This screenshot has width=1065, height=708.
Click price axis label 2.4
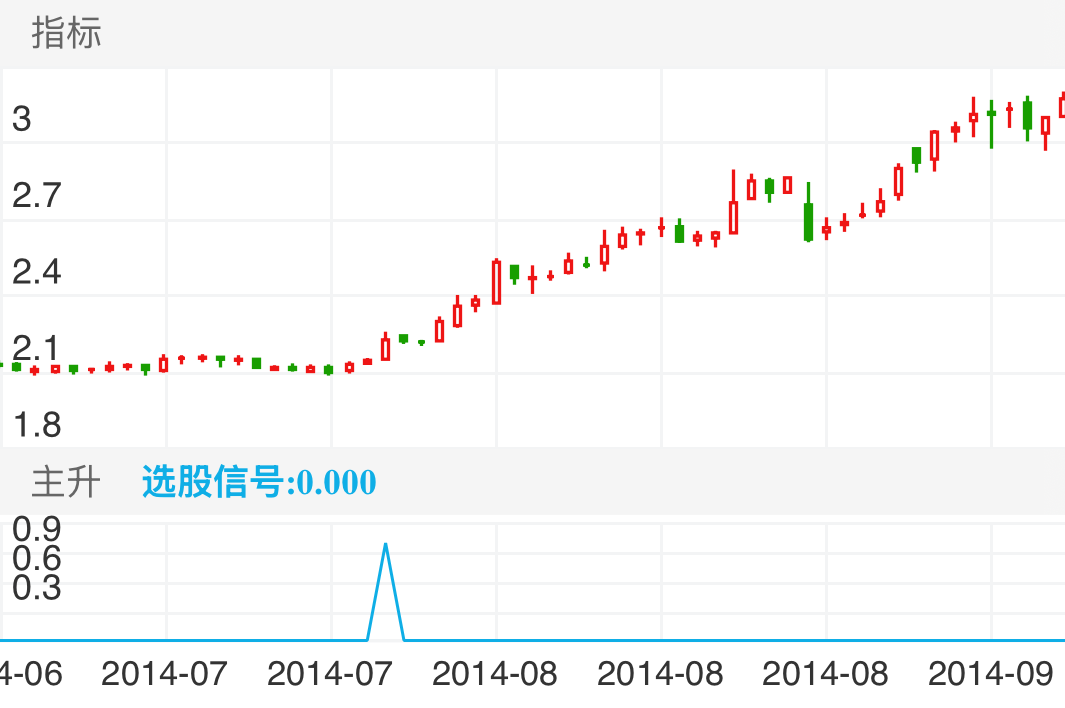coord(37,272)
